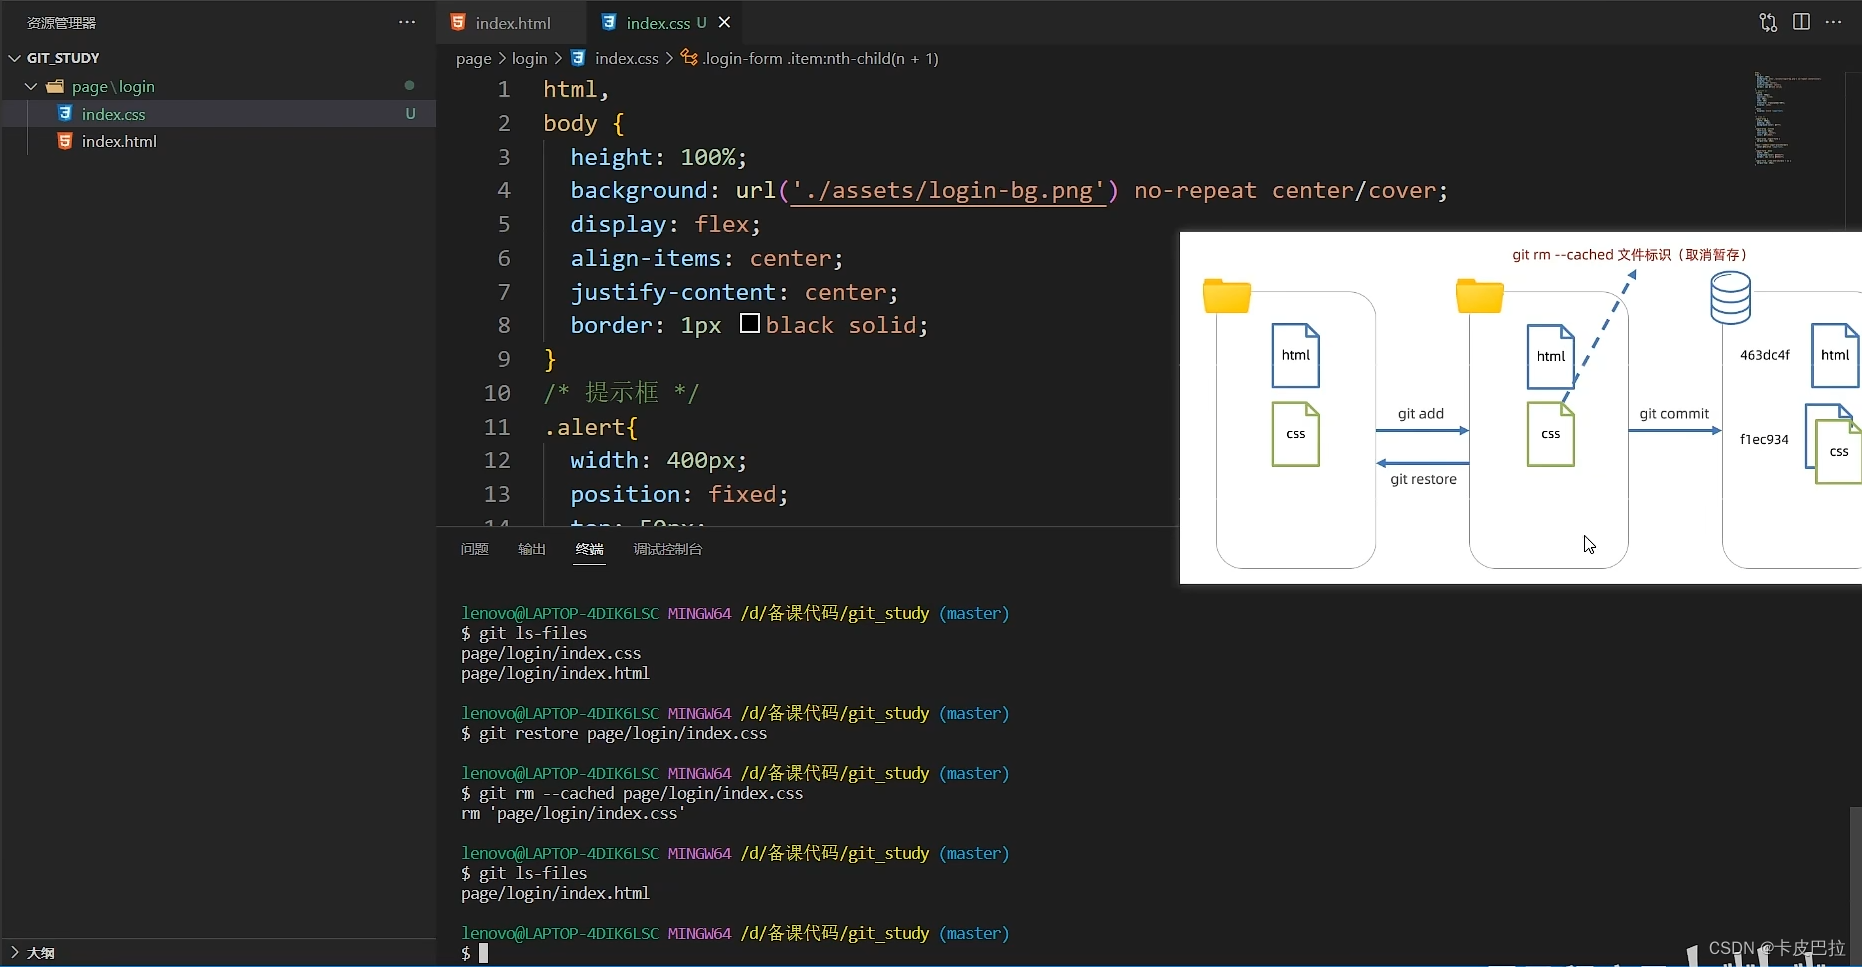Click the login-bg.png url link in code
Image resolution: width=1862 pixels, height=967 pixels.
[948, 191]
